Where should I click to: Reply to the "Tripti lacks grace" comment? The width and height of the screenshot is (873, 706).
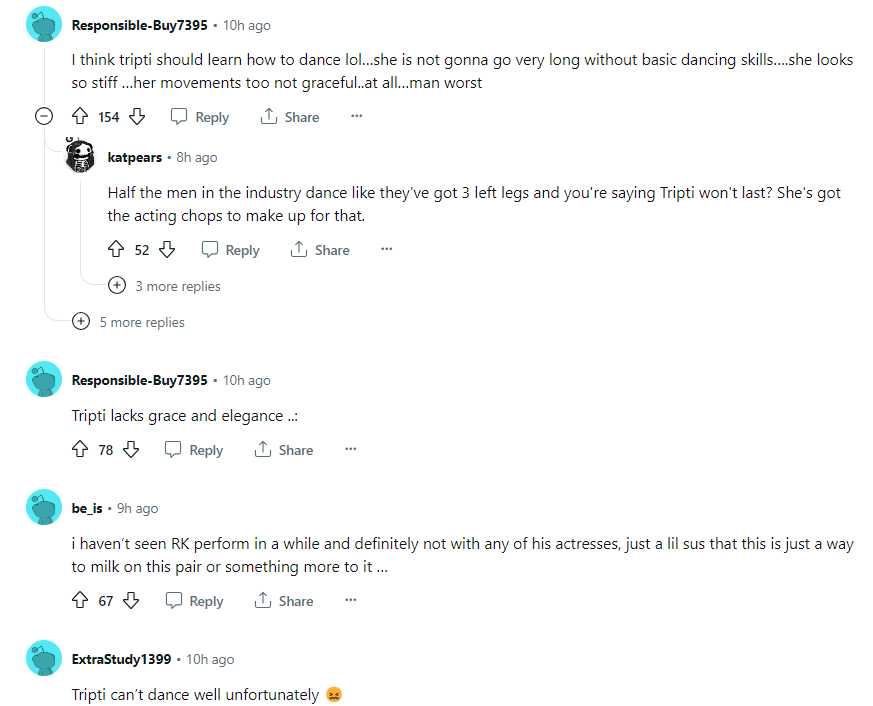coord(194,450)
